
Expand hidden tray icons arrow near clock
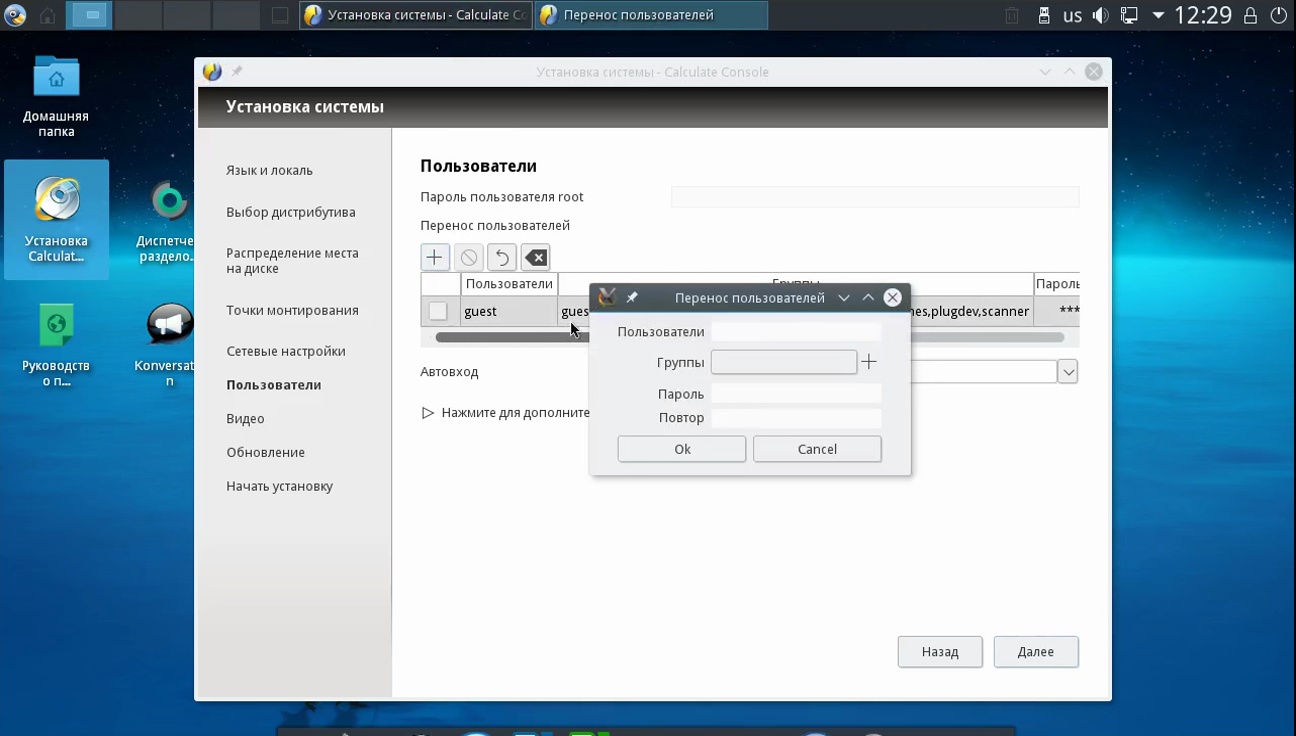(x=1158, y=16)
